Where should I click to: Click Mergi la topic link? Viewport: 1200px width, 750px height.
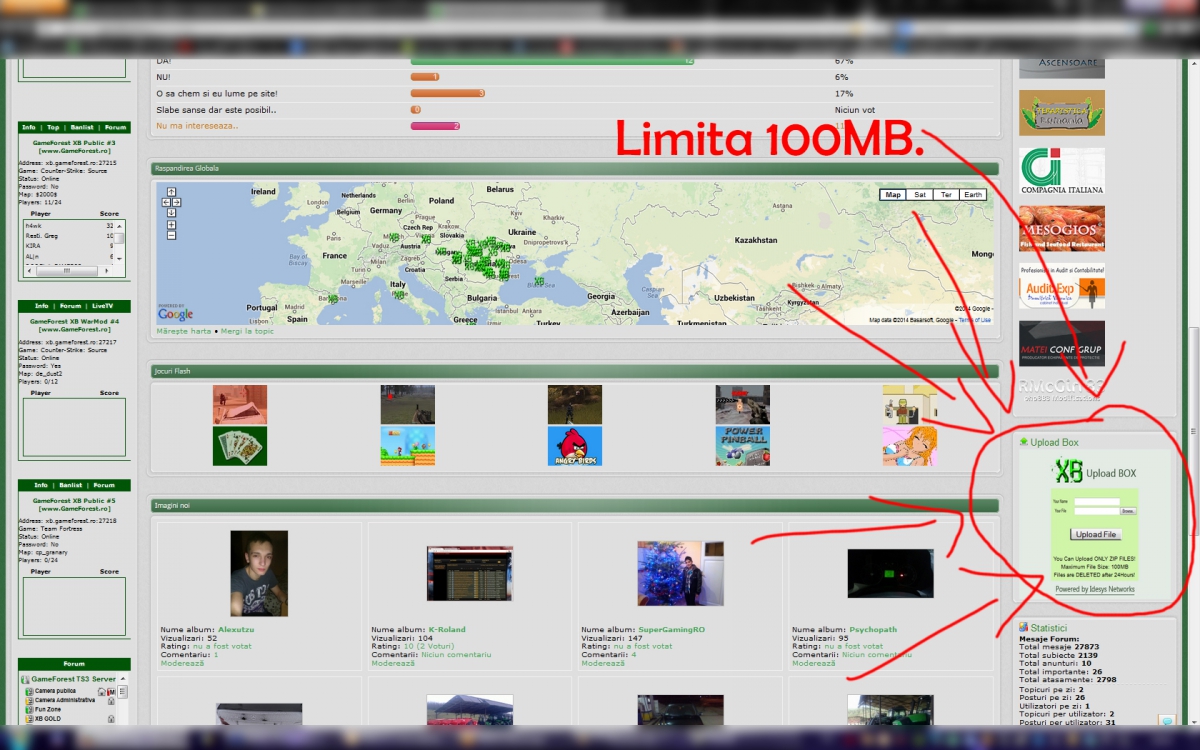click(x=247, y=331)
